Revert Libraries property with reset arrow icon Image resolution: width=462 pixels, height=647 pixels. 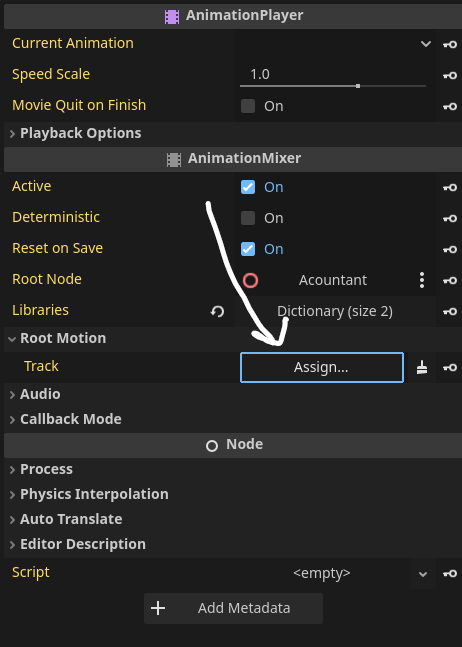(217, 311)
